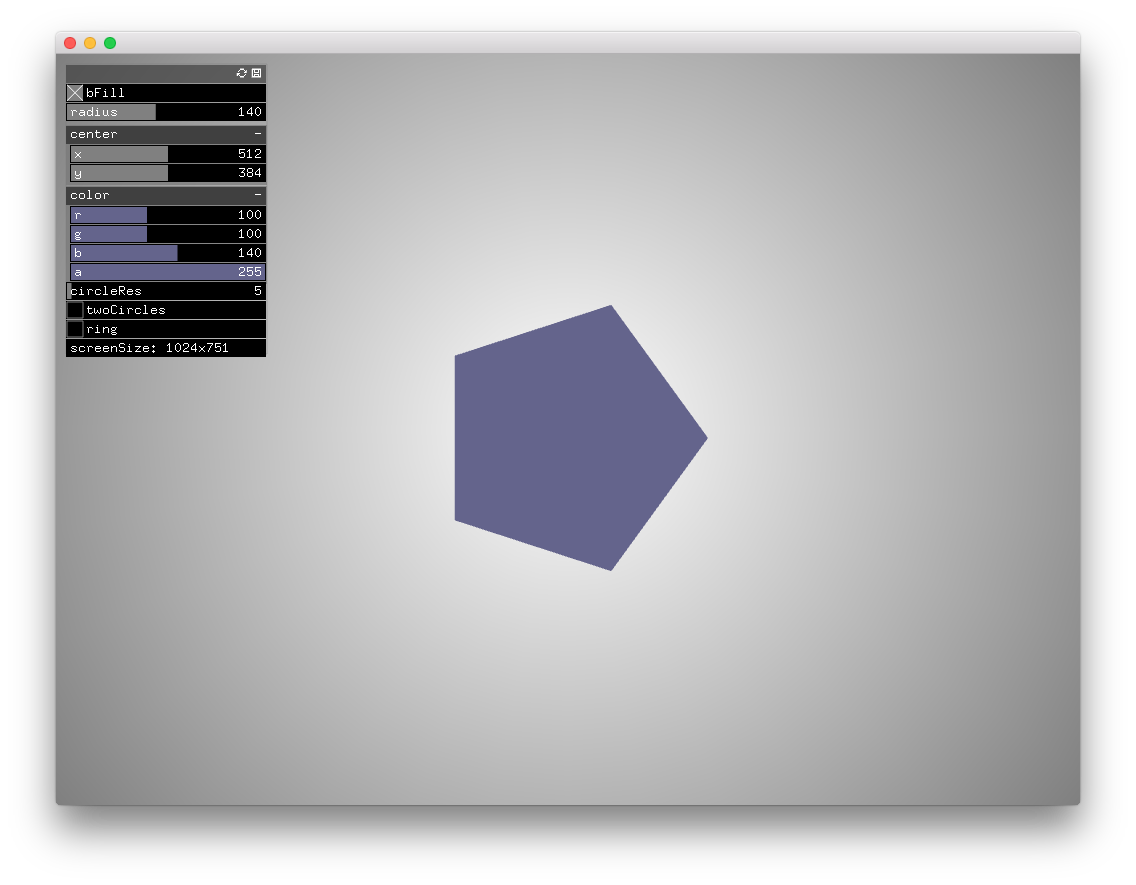Viewport: 1136px width, 885px height.
Task: Click the green zoom button in title bar
Action: [108, 43]
